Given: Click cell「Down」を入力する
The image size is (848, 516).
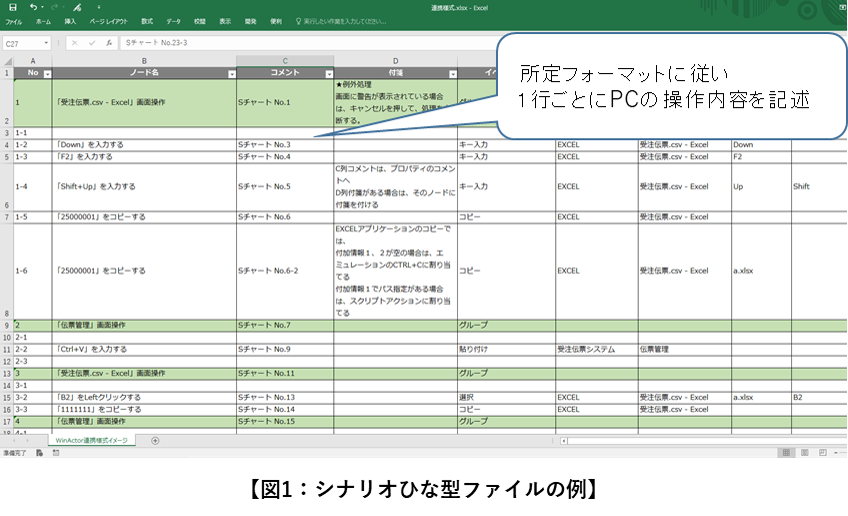Looking at the screenshot, I should point(144,145).
